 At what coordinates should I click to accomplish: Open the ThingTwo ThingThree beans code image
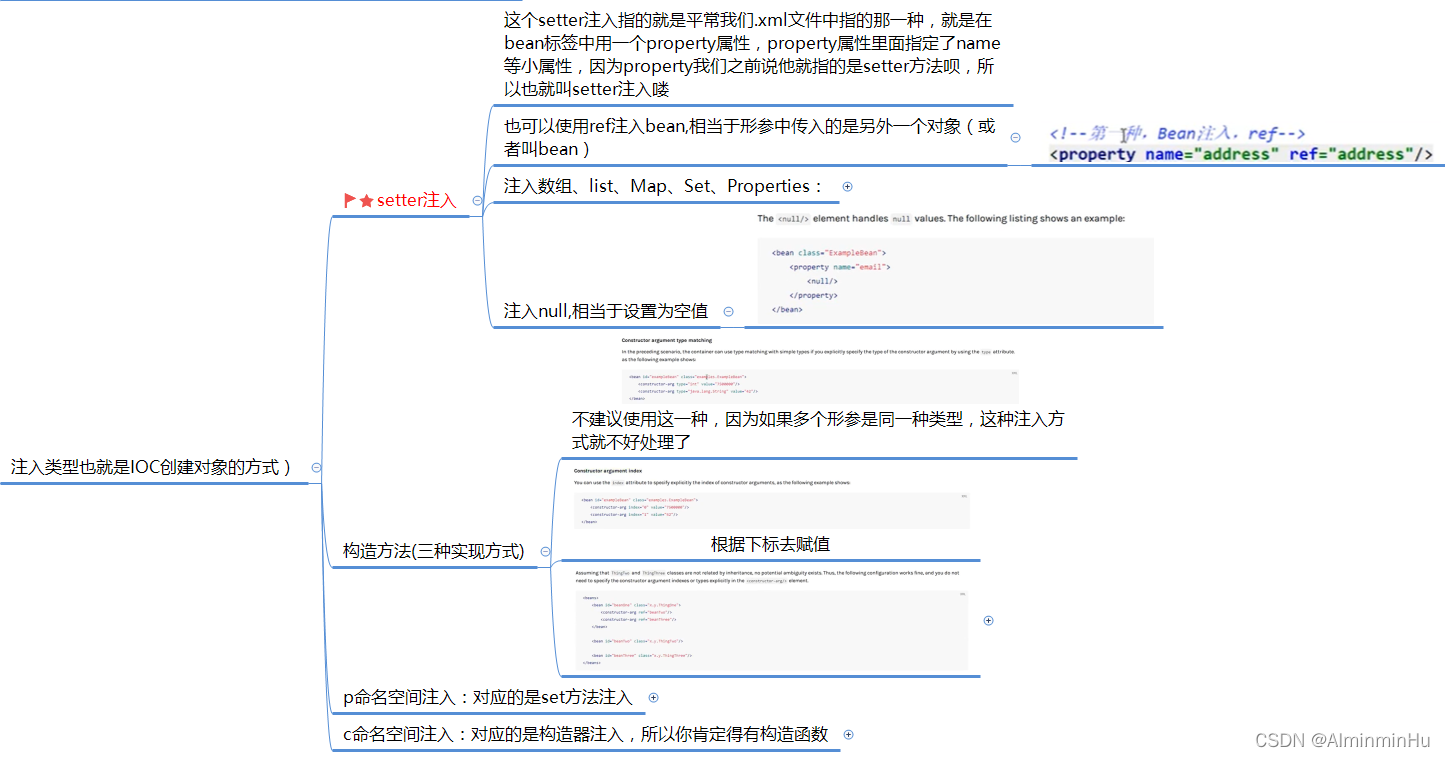(771, 619)
